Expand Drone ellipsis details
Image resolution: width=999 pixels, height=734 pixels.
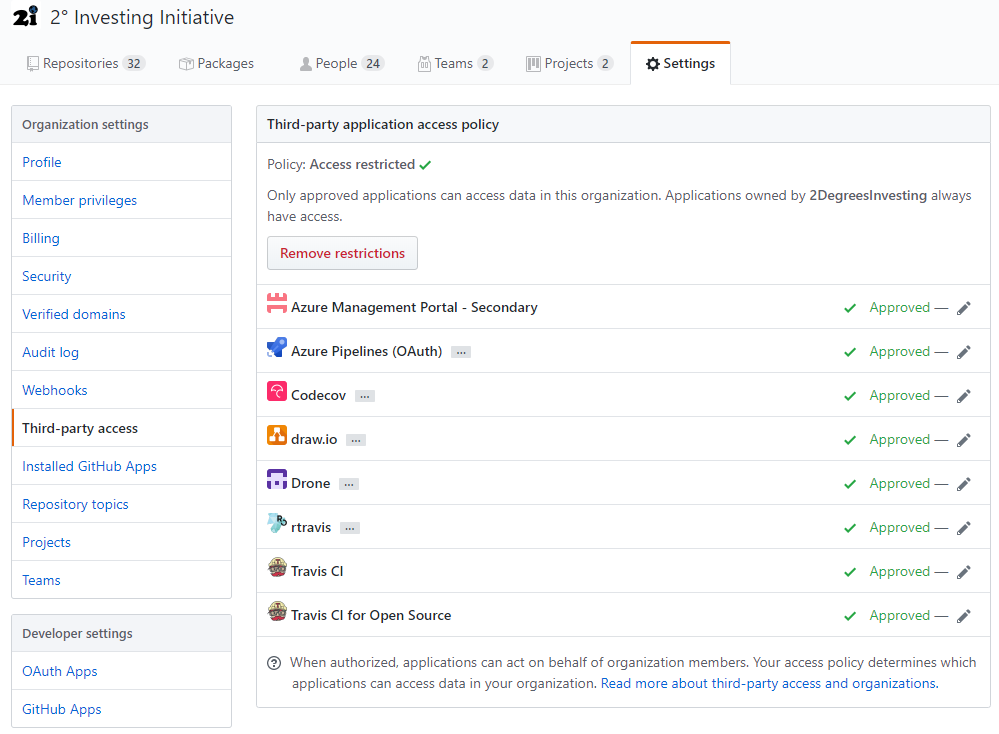[x=349, y=484]
